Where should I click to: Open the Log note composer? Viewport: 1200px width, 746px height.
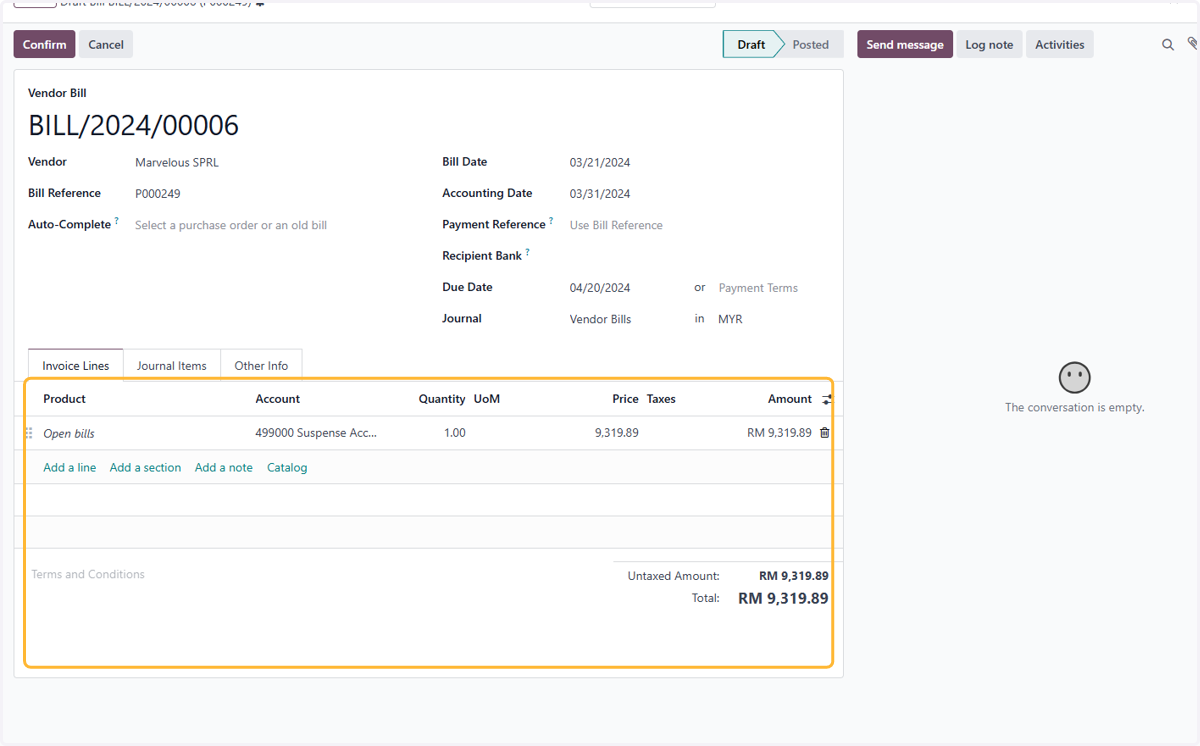coord(989,44)
